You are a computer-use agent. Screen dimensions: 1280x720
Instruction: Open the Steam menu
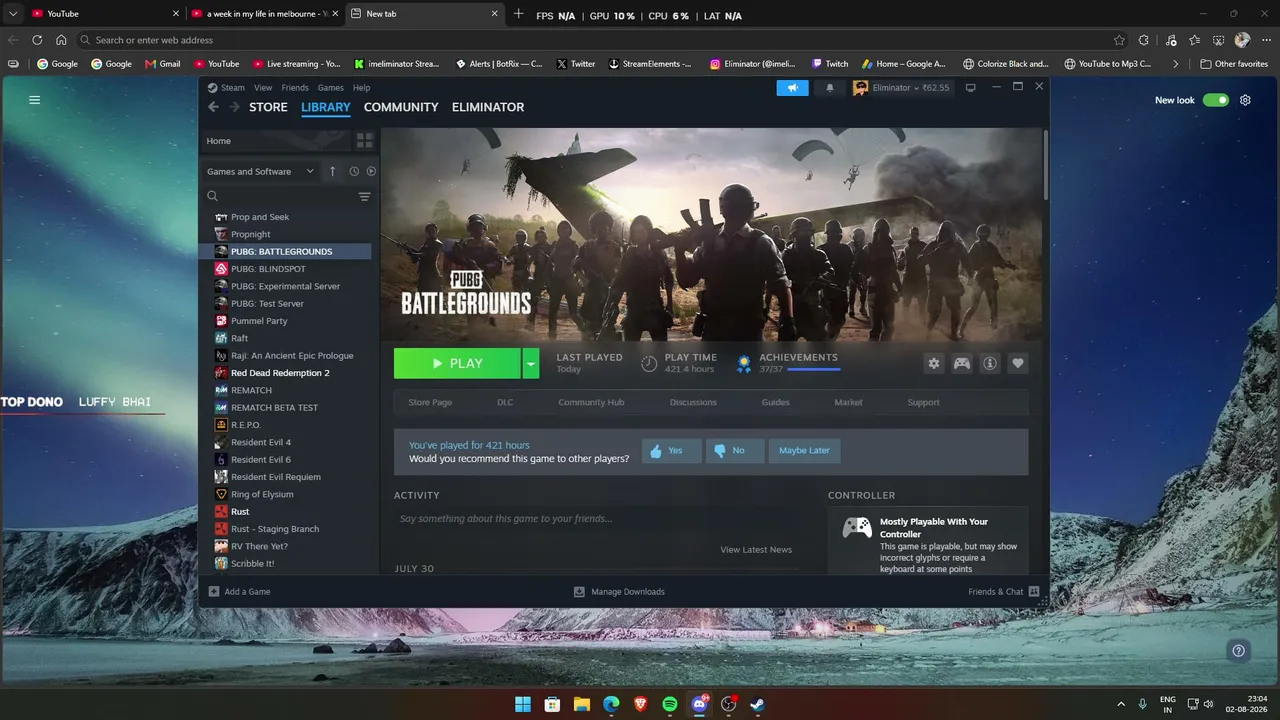(232, 88)
